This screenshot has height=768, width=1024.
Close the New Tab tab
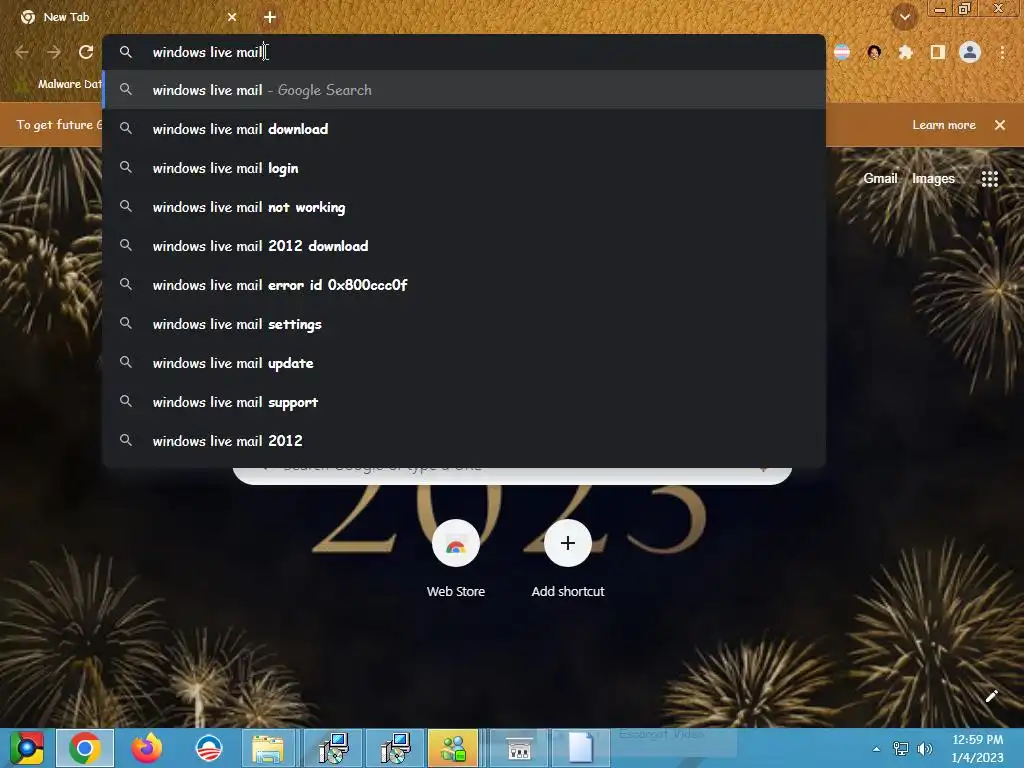coord(232,17)
